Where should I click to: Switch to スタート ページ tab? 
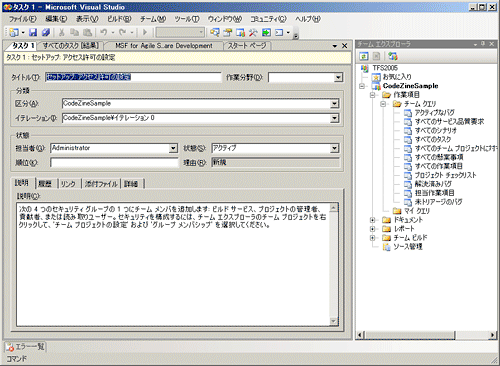coord(247,46)
